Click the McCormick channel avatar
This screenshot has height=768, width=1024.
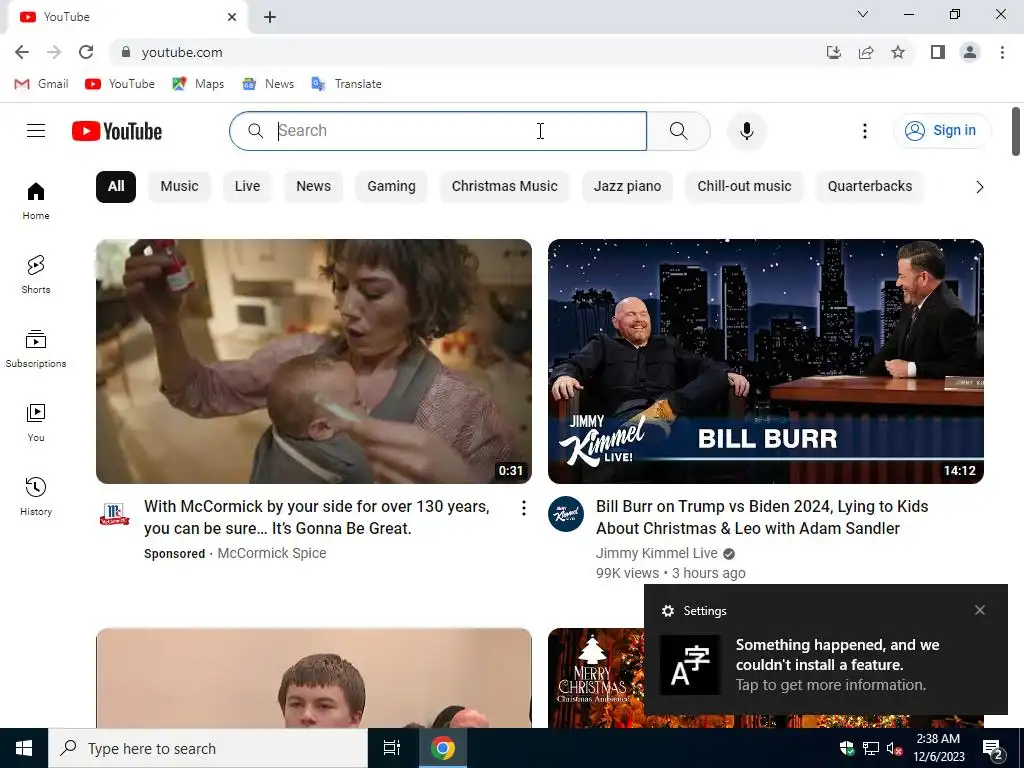[114, 513]
